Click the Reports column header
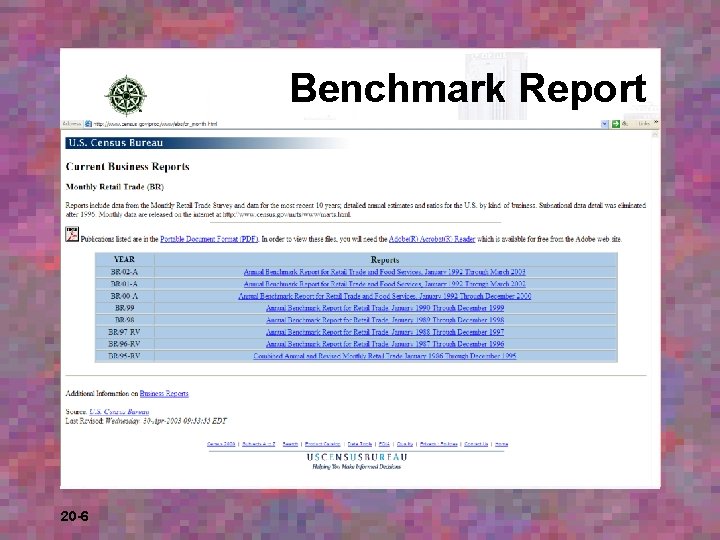Screen dimensions: 720x540 [385, 260]
